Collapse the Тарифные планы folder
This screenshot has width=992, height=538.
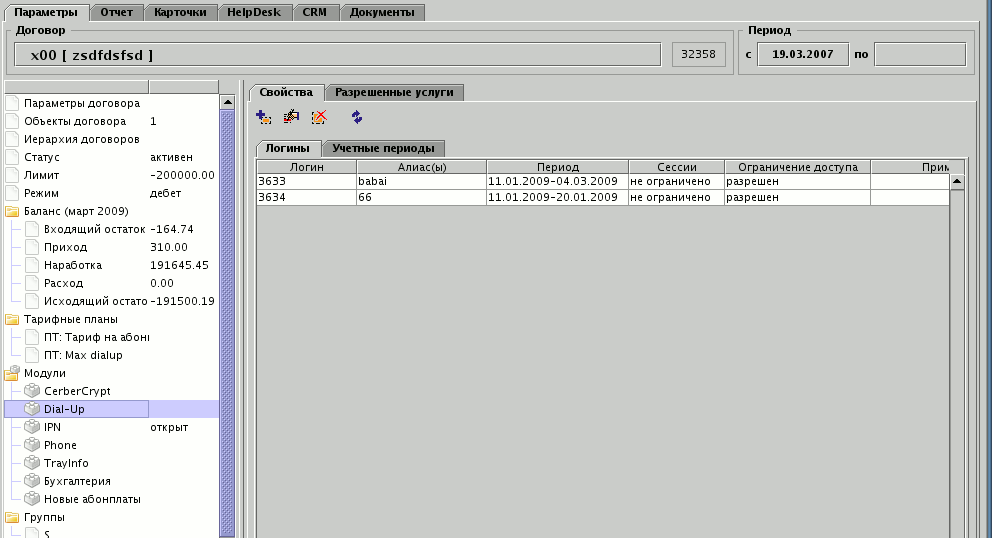pyautogui.click(x=12, y=319)
